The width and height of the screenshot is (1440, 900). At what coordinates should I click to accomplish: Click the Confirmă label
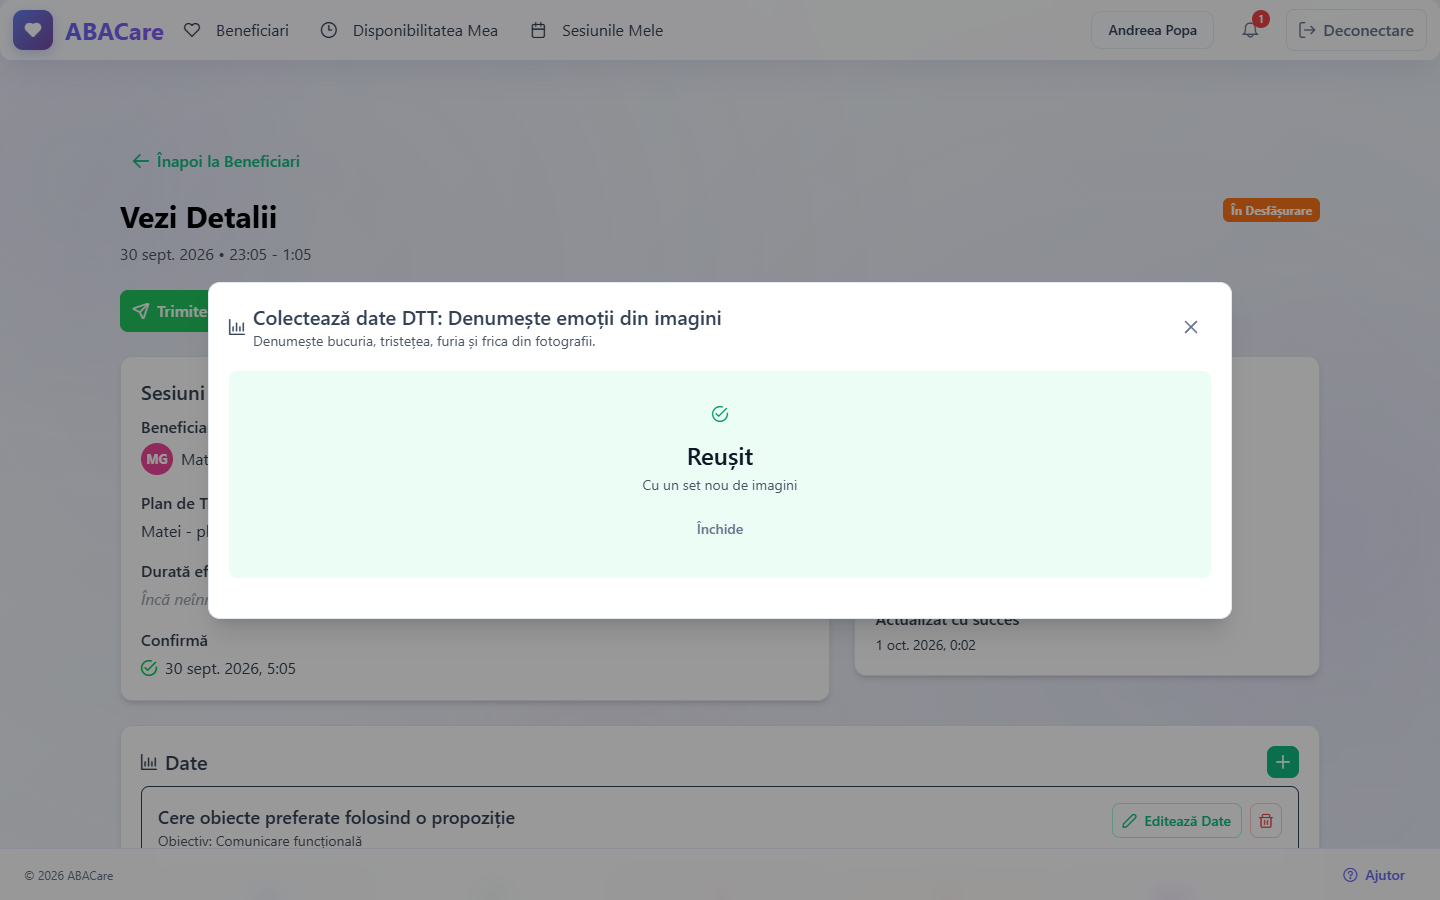(x=174, y=640)
